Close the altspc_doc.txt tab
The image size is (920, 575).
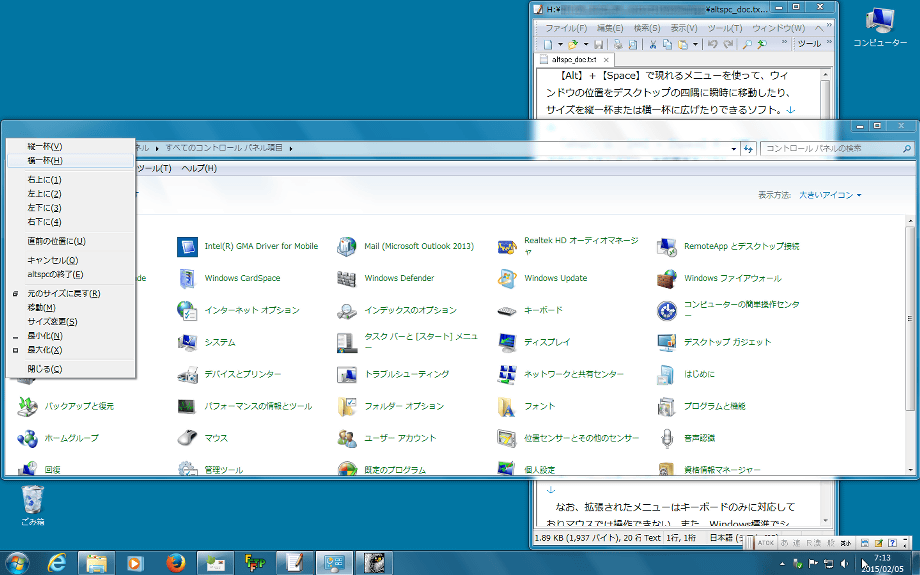[x=606, y=60]
